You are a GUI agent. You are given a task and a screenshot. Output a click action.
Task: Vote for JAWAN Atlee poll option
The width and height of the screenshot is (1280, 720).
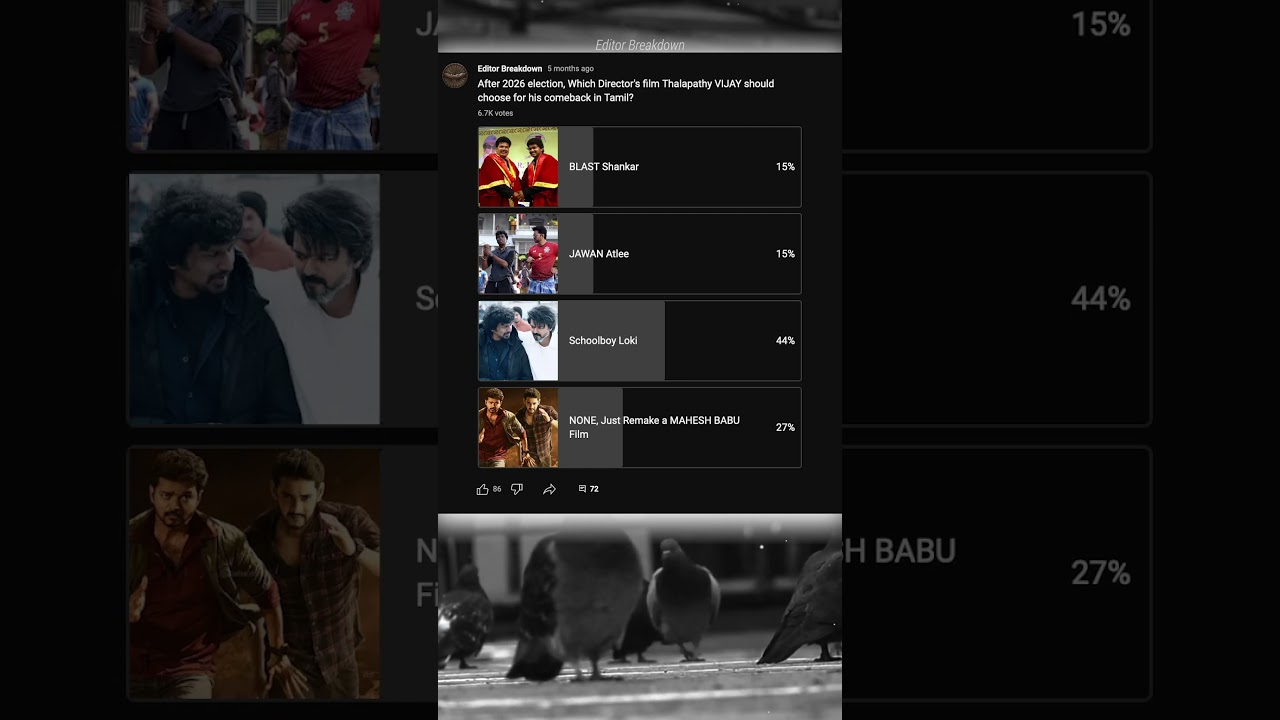click(x=639, y=254)
